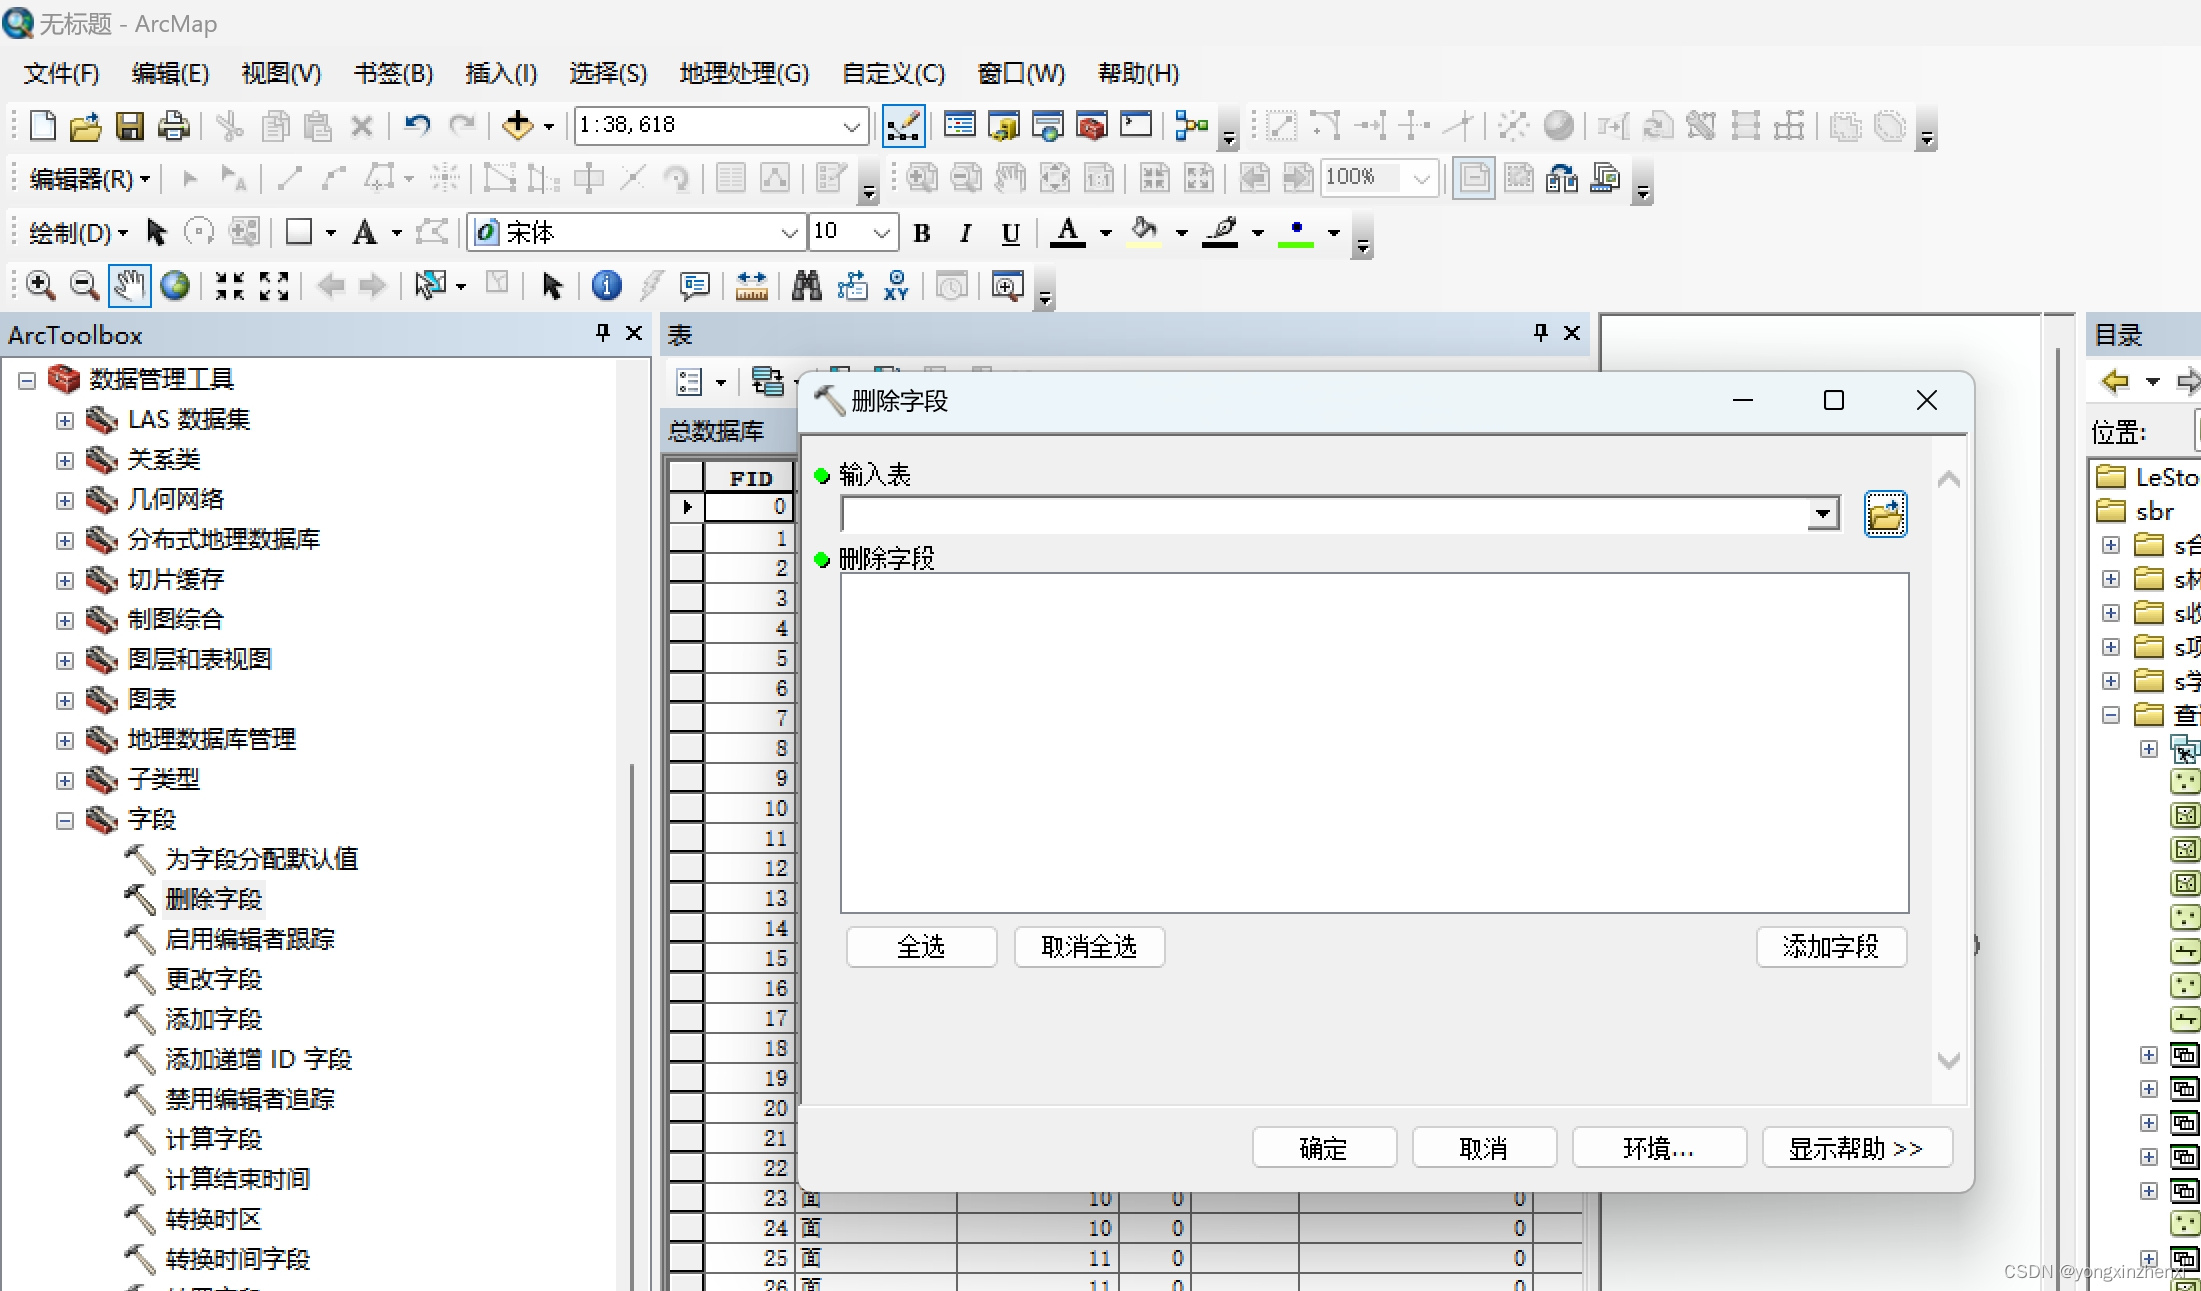Click the 删除字段 field list box
Viewport: 2201px width, 1291px height.
tap(1375, 743)
